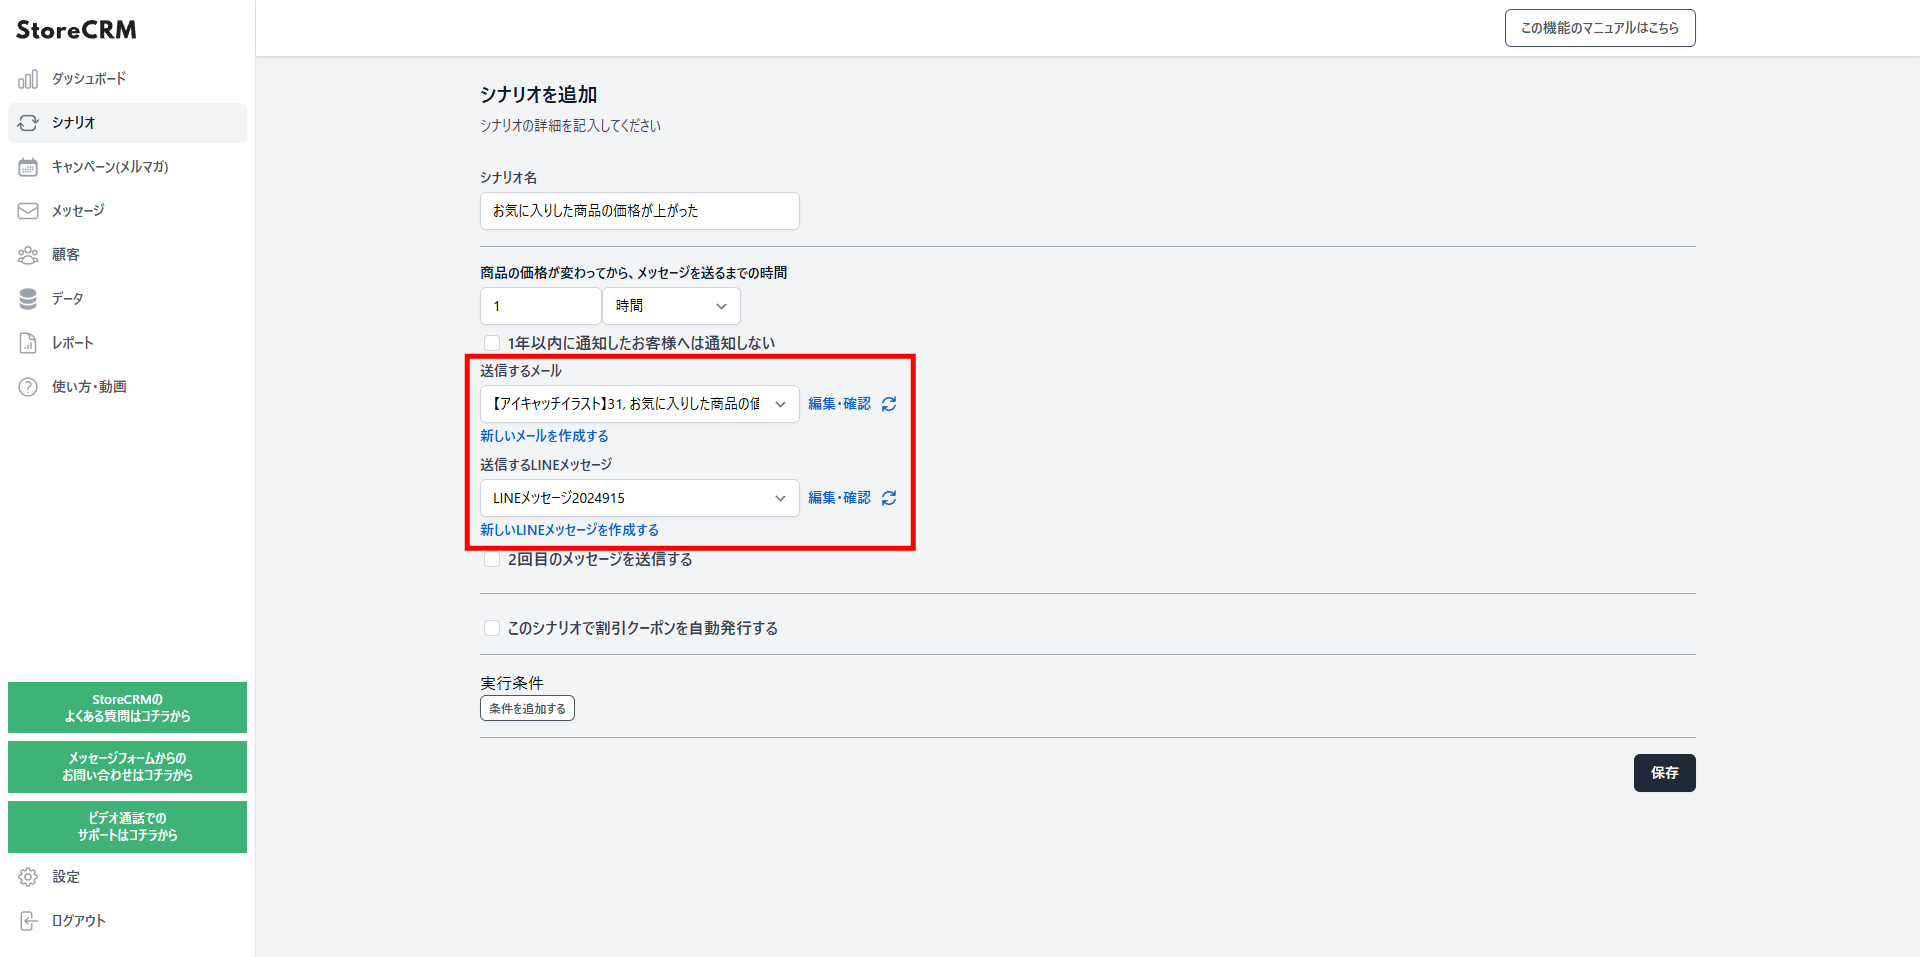Image resolution: width=1920 pixels, height=957 pixels.
Task: Click the scenario cycle icon in sidebar
Action: (28, 123)
